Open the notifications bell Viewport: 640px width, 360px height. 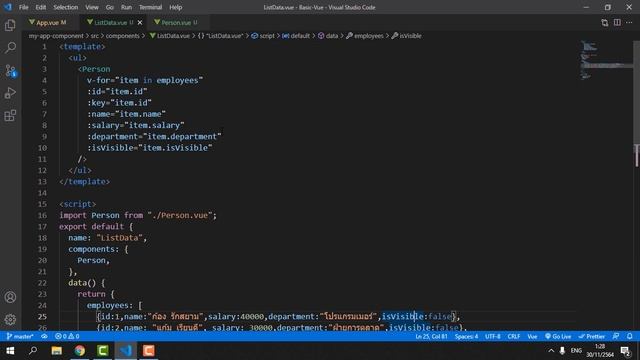click(630, 336)
